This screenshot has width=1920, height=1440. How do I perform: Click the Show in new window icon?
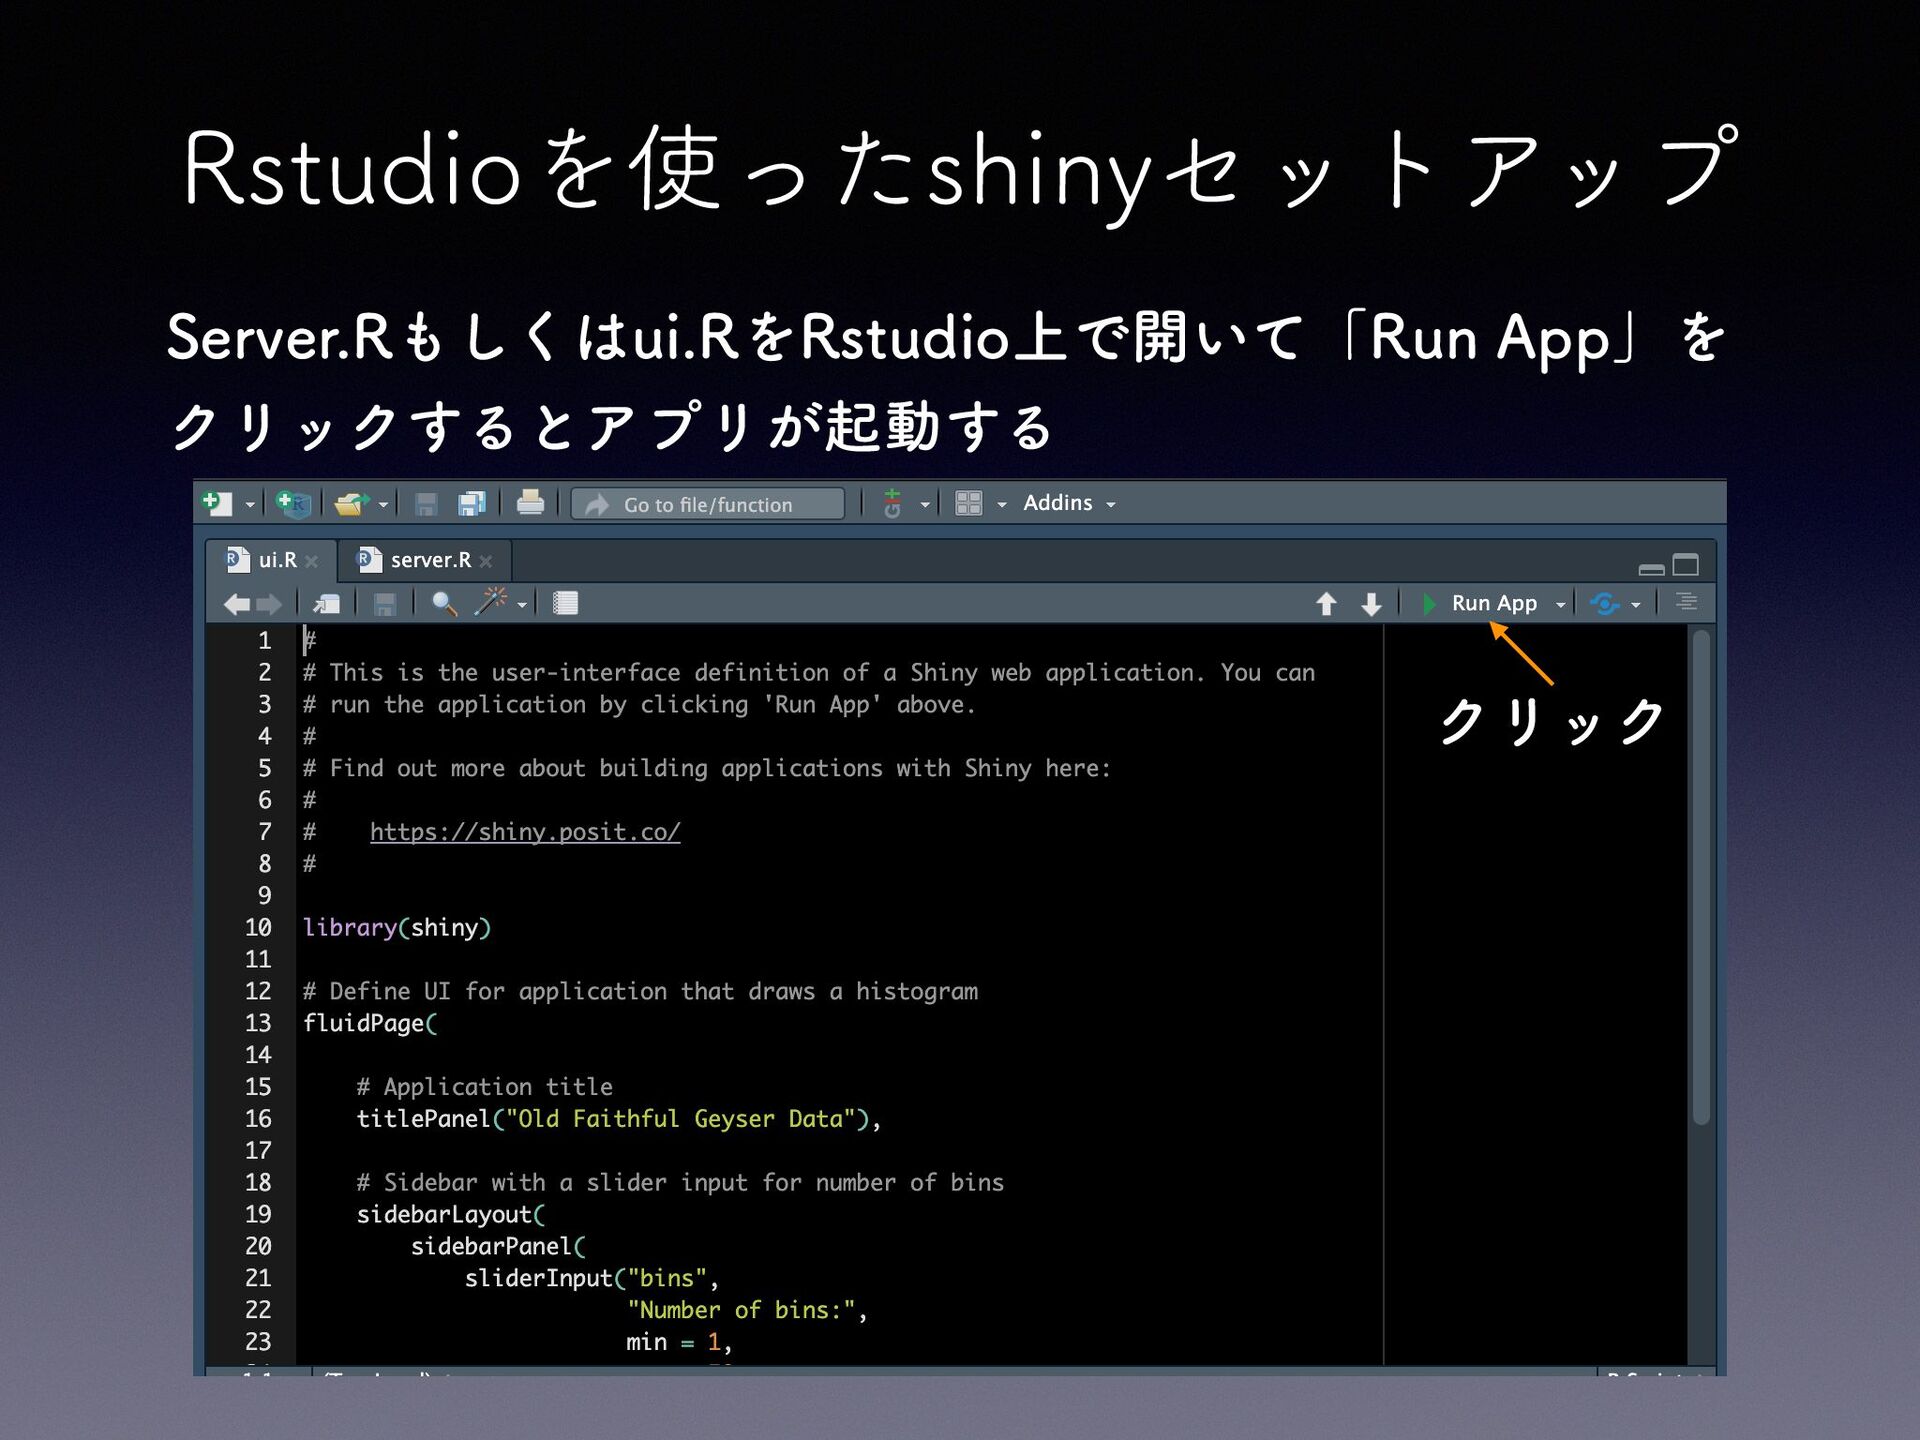click(x=326, y=603)
